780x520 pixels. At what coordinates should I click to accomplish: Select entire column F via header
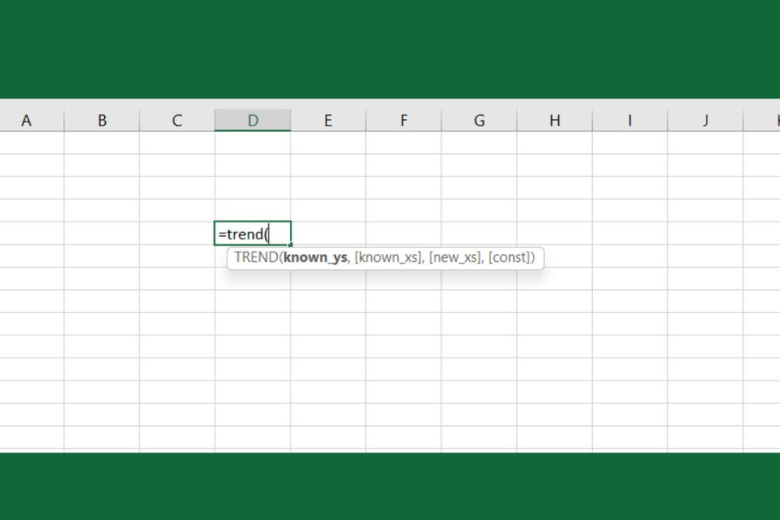(404, 120)
